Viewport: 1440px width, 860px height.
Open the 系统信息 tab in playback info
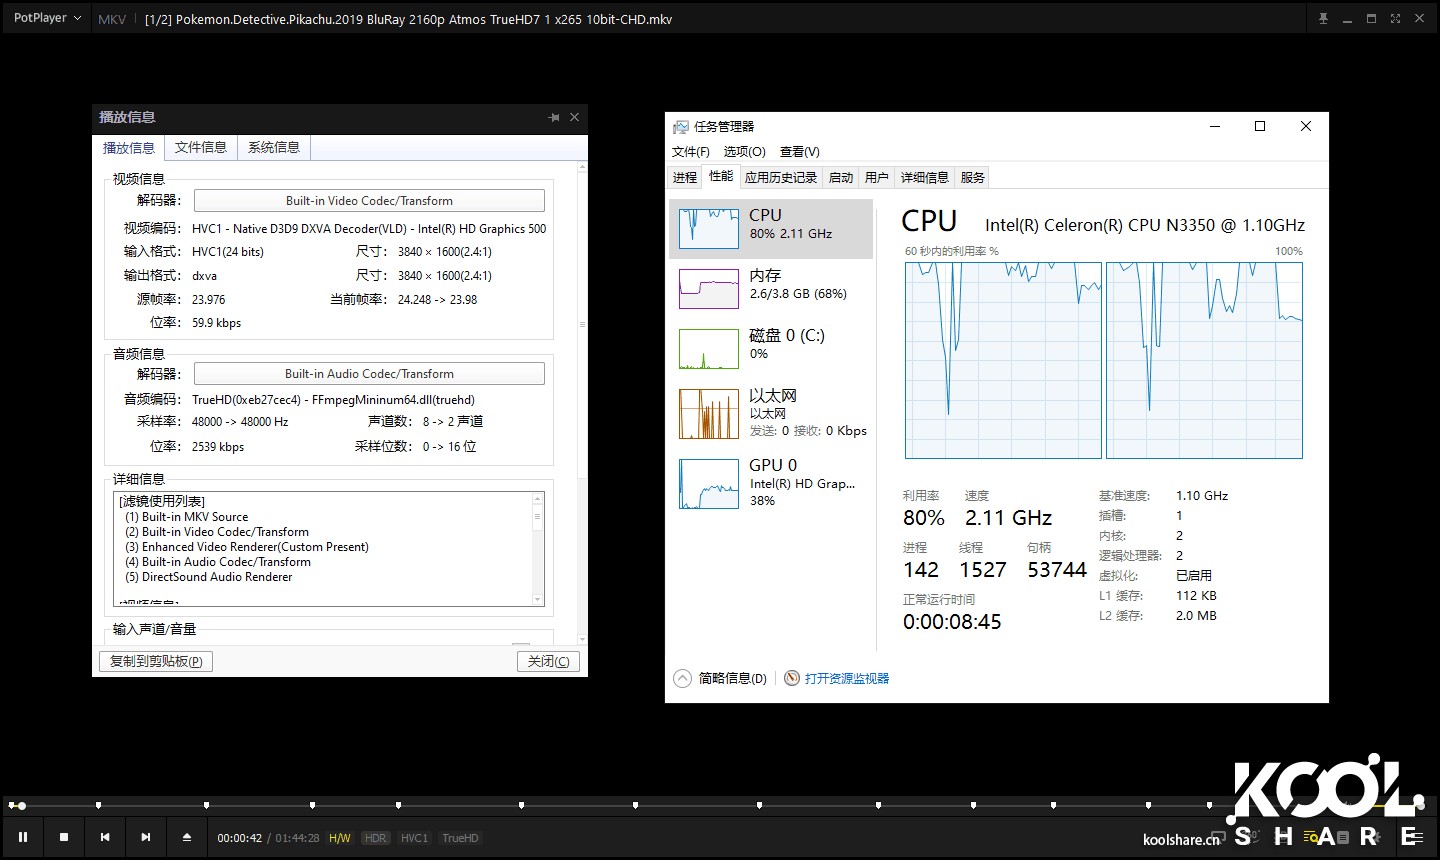click(x=273, y=147)
